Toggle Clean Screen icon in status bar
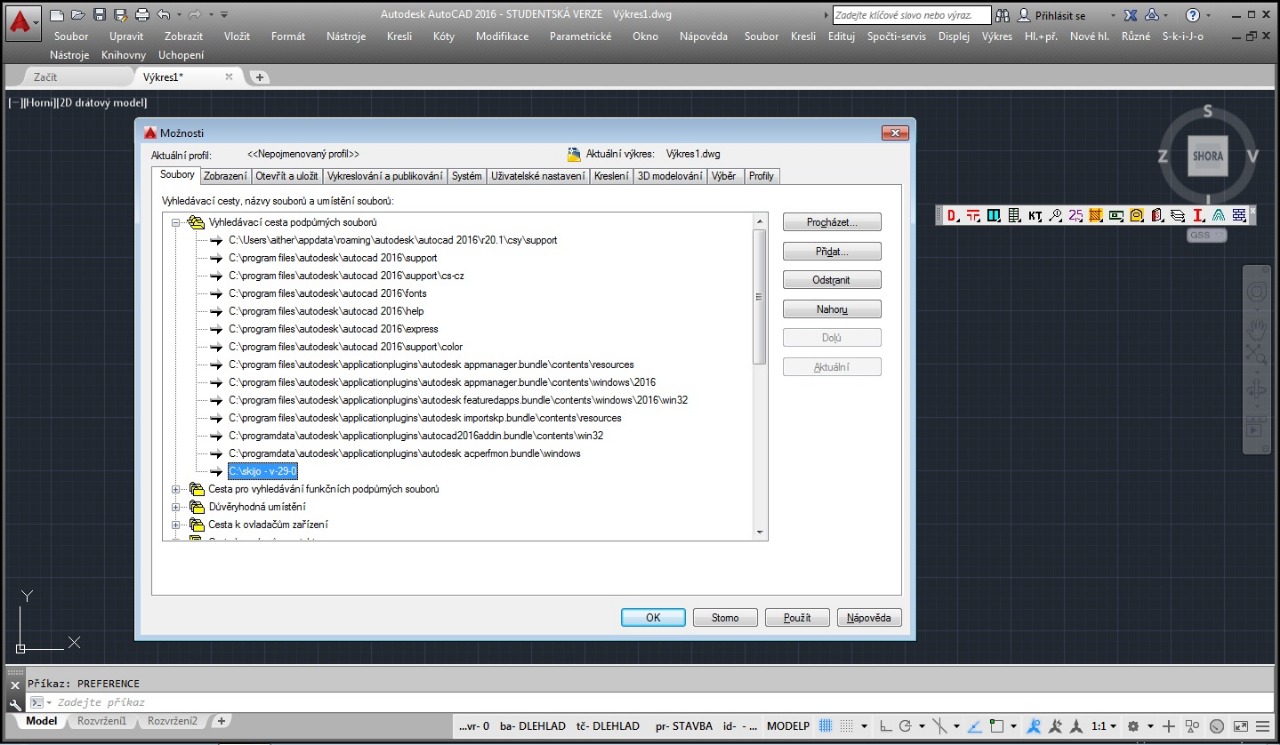The width and height of the screenshot is (1280, 745). click(1241, 726)
